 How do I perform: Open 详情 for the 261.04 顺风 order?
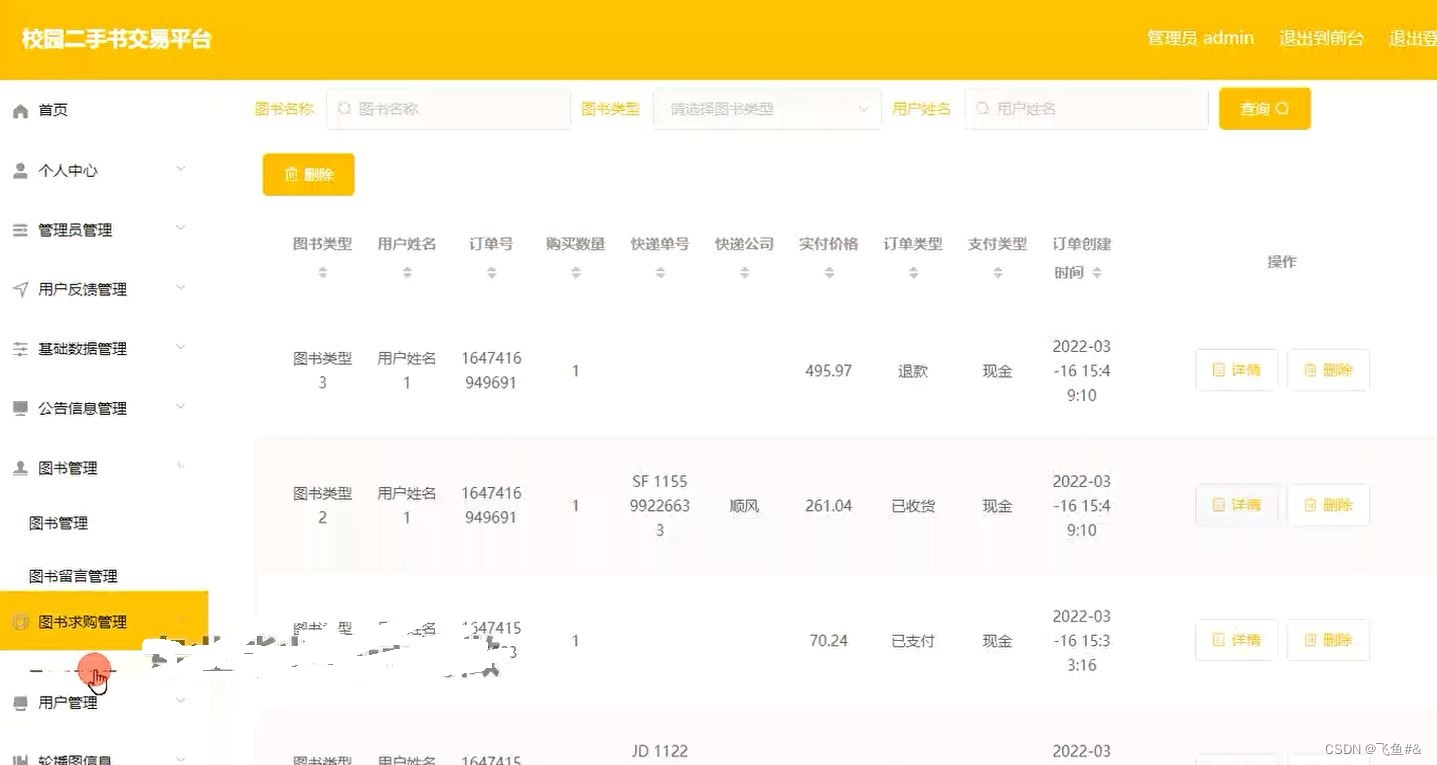pos(1236,505)
